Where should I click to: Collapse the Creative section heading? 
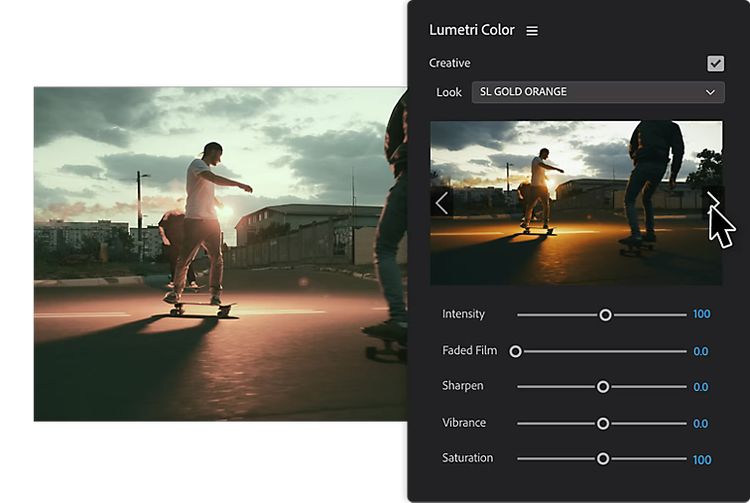pos(450,63)
